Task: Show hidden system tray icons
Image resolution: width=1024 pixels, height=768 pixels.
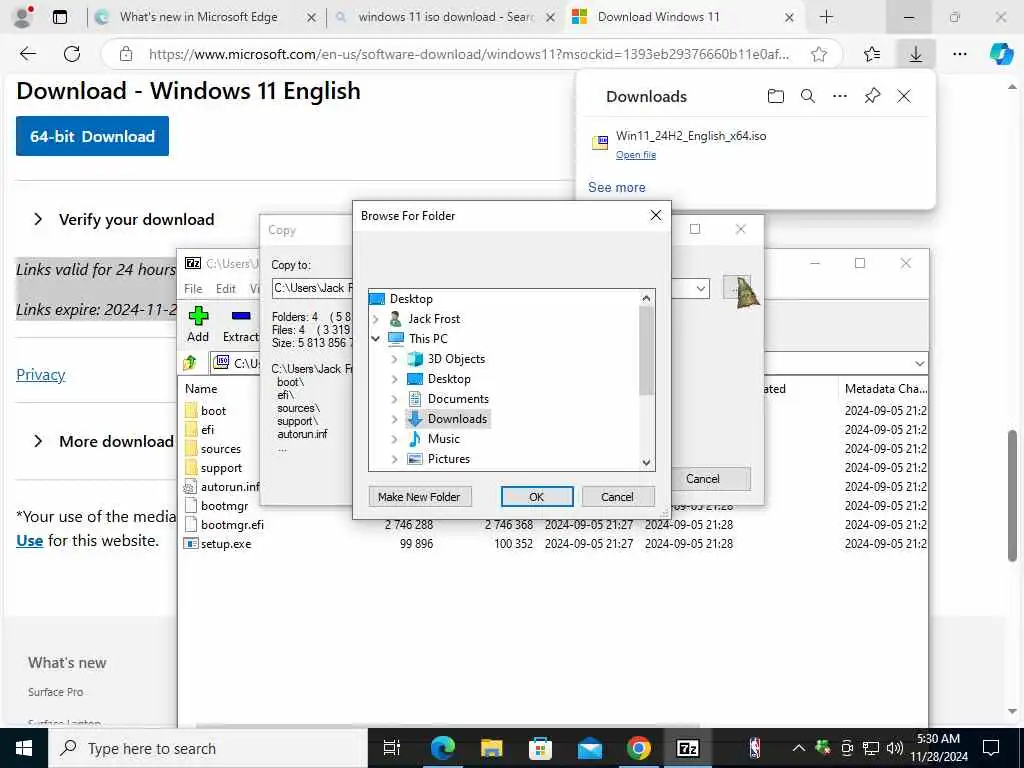Action: [x=798, y=748]
